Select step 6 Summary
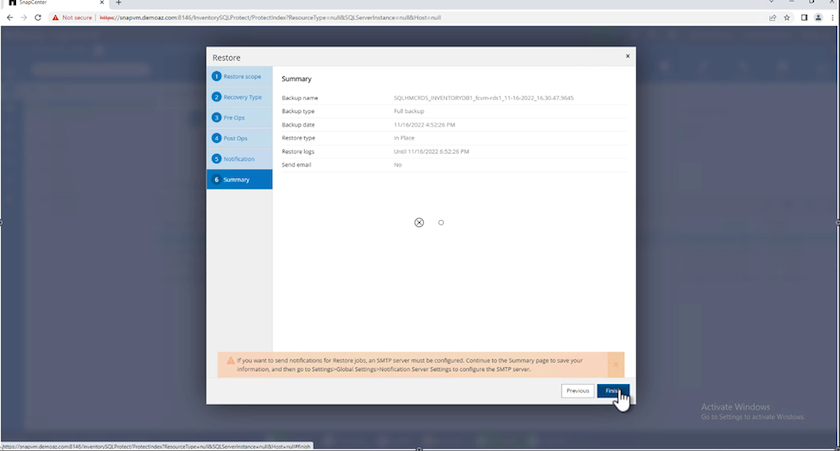The image size is (840, 451). [x=239, y=179]
